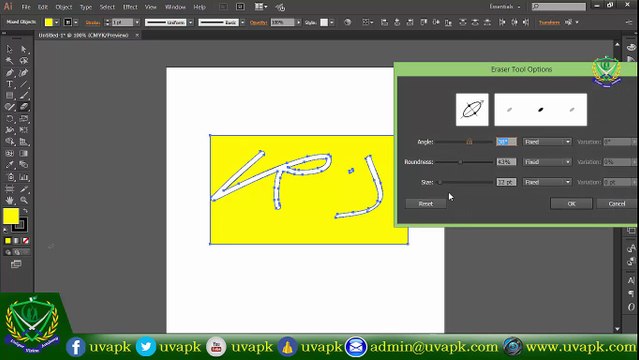This screenshot has height=360, width=639.
Task: Select the Type tool
Action: (9, 84)
